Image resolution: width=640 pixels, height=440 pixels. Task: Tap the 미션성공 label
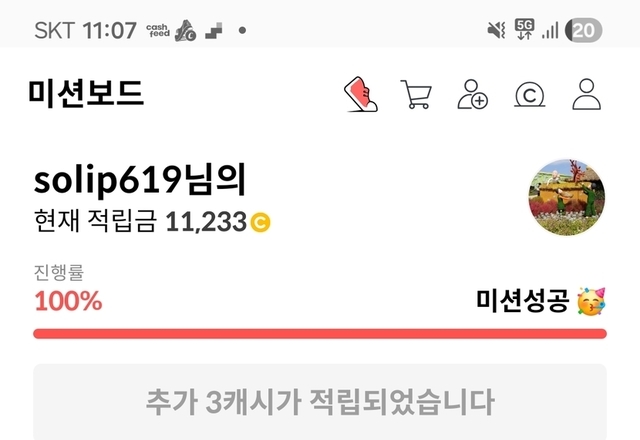tap(522, 301)
